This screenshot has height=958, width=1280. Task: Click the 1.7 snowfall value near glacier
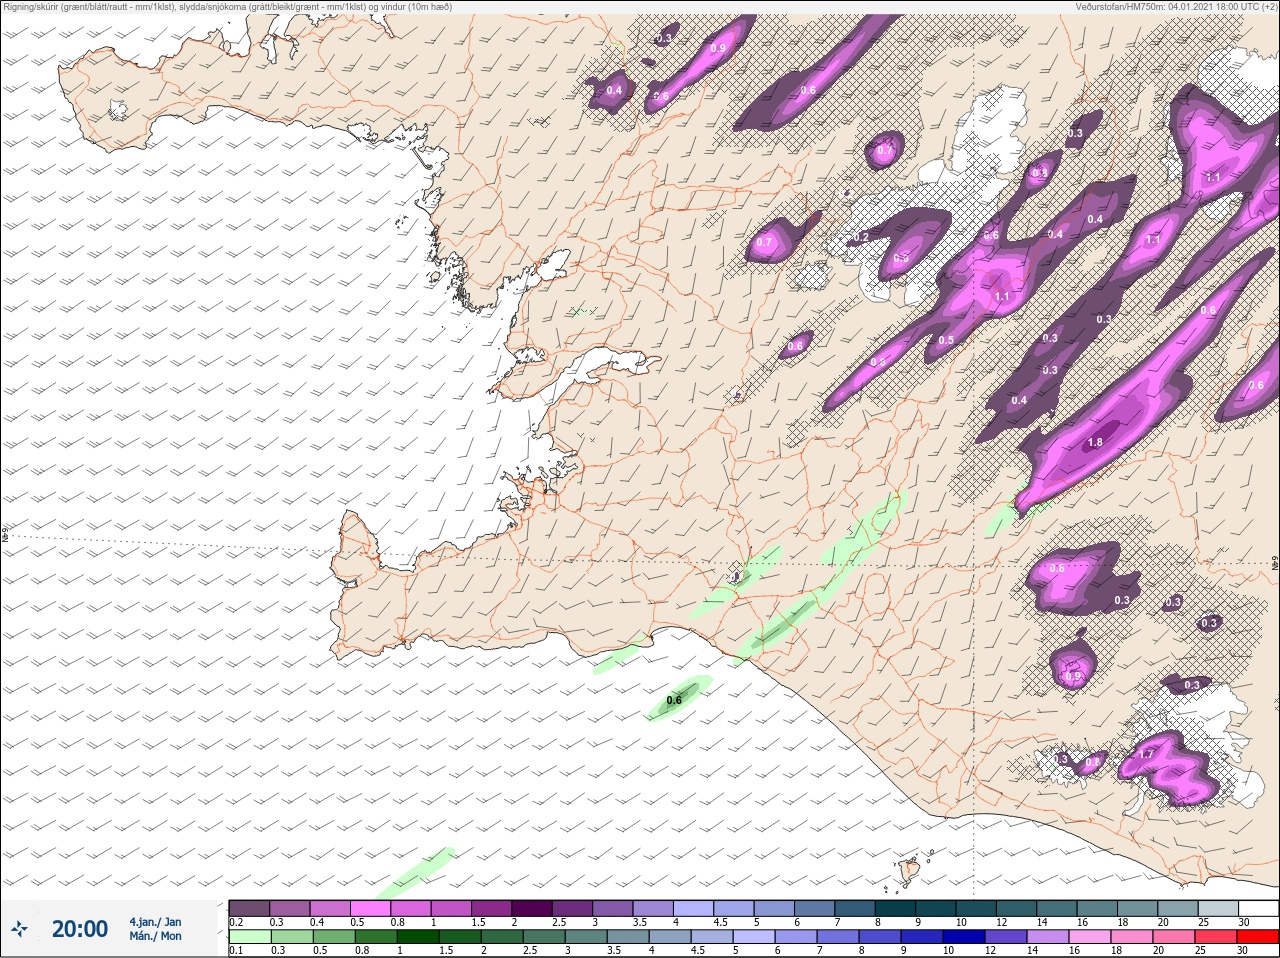pyautogui.click(x=1147, y=754)
